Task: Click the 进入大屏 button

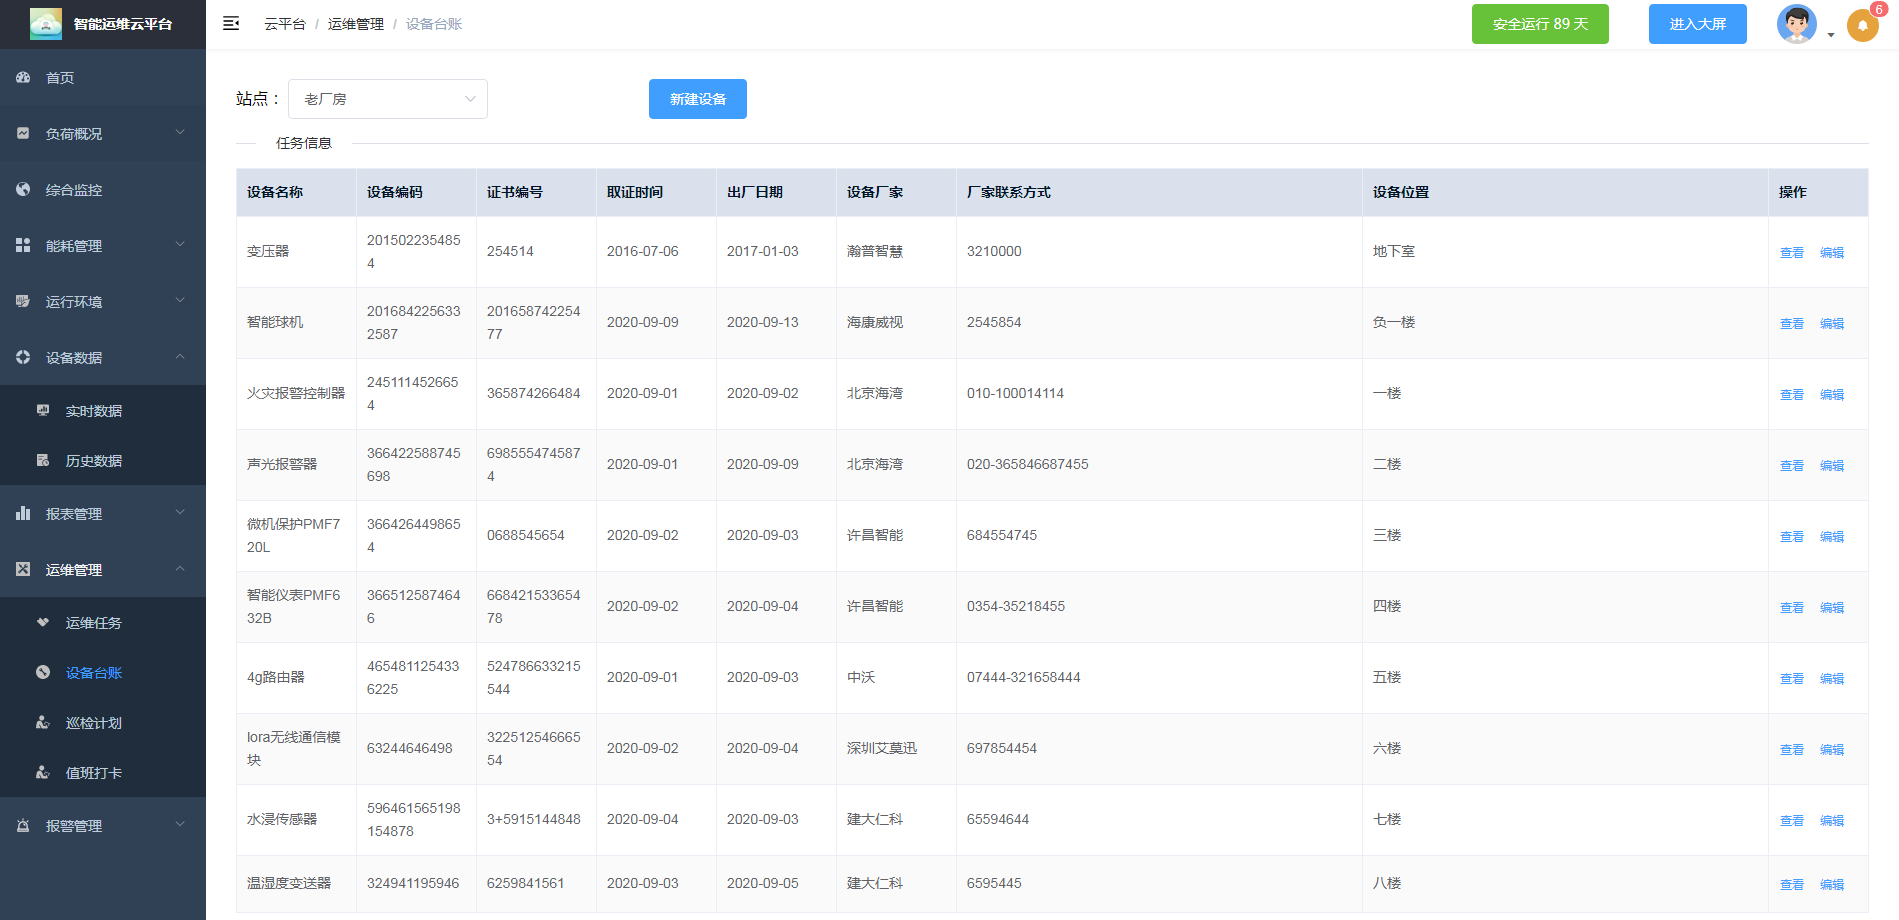Action: click(x=1697, y=24)
